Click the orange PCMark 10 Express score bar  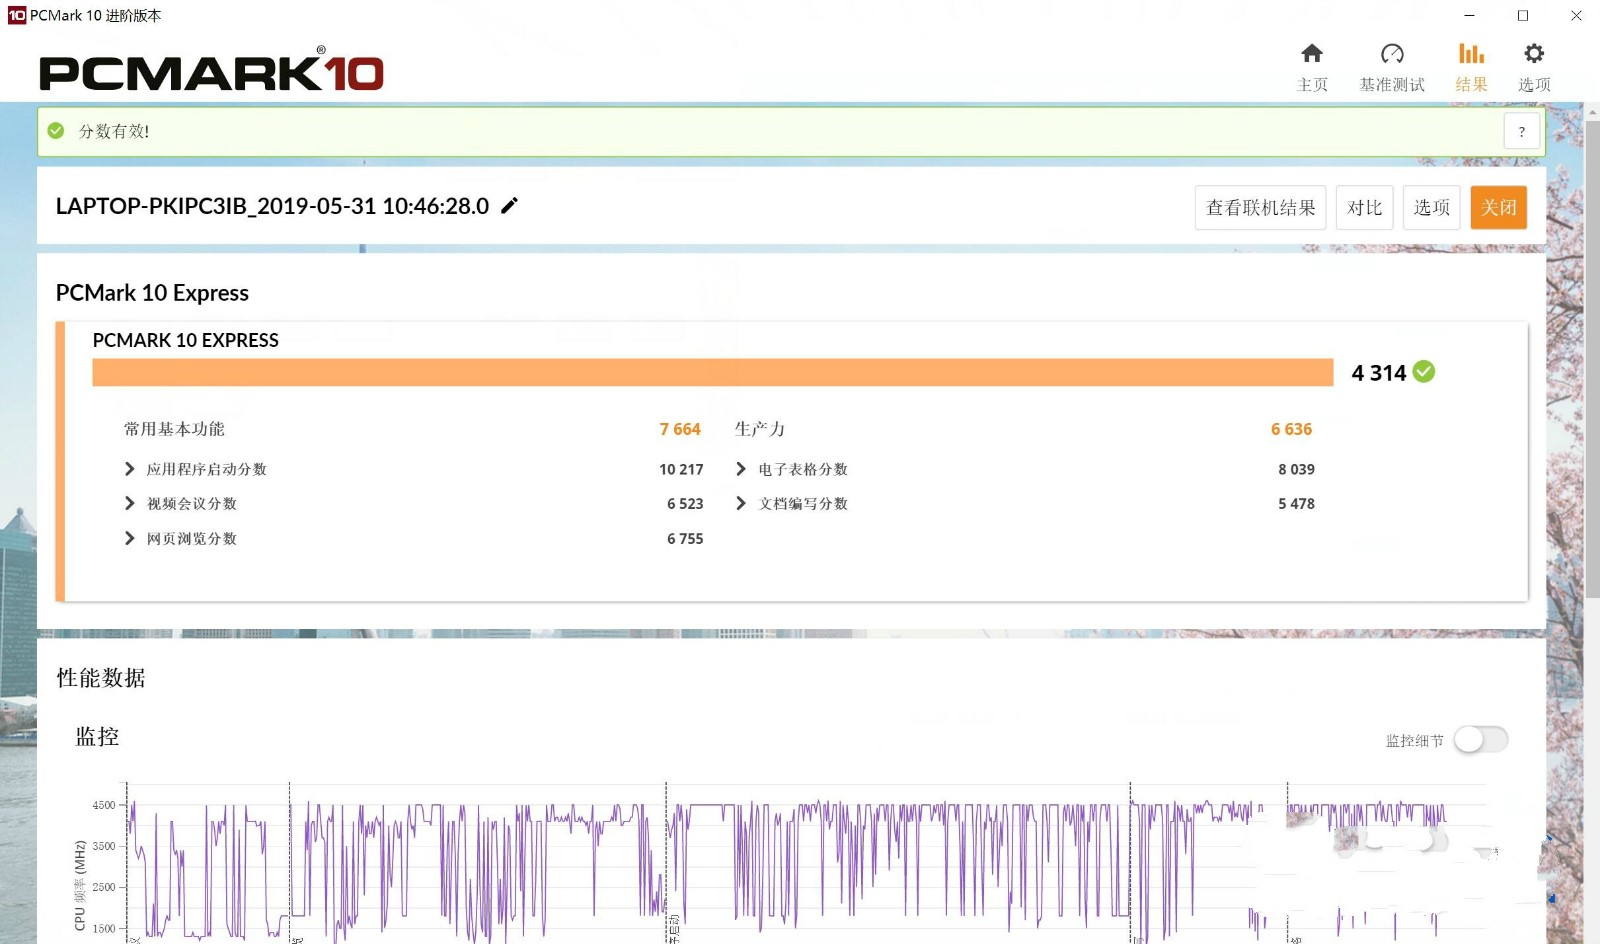click(x=713, y=372)
